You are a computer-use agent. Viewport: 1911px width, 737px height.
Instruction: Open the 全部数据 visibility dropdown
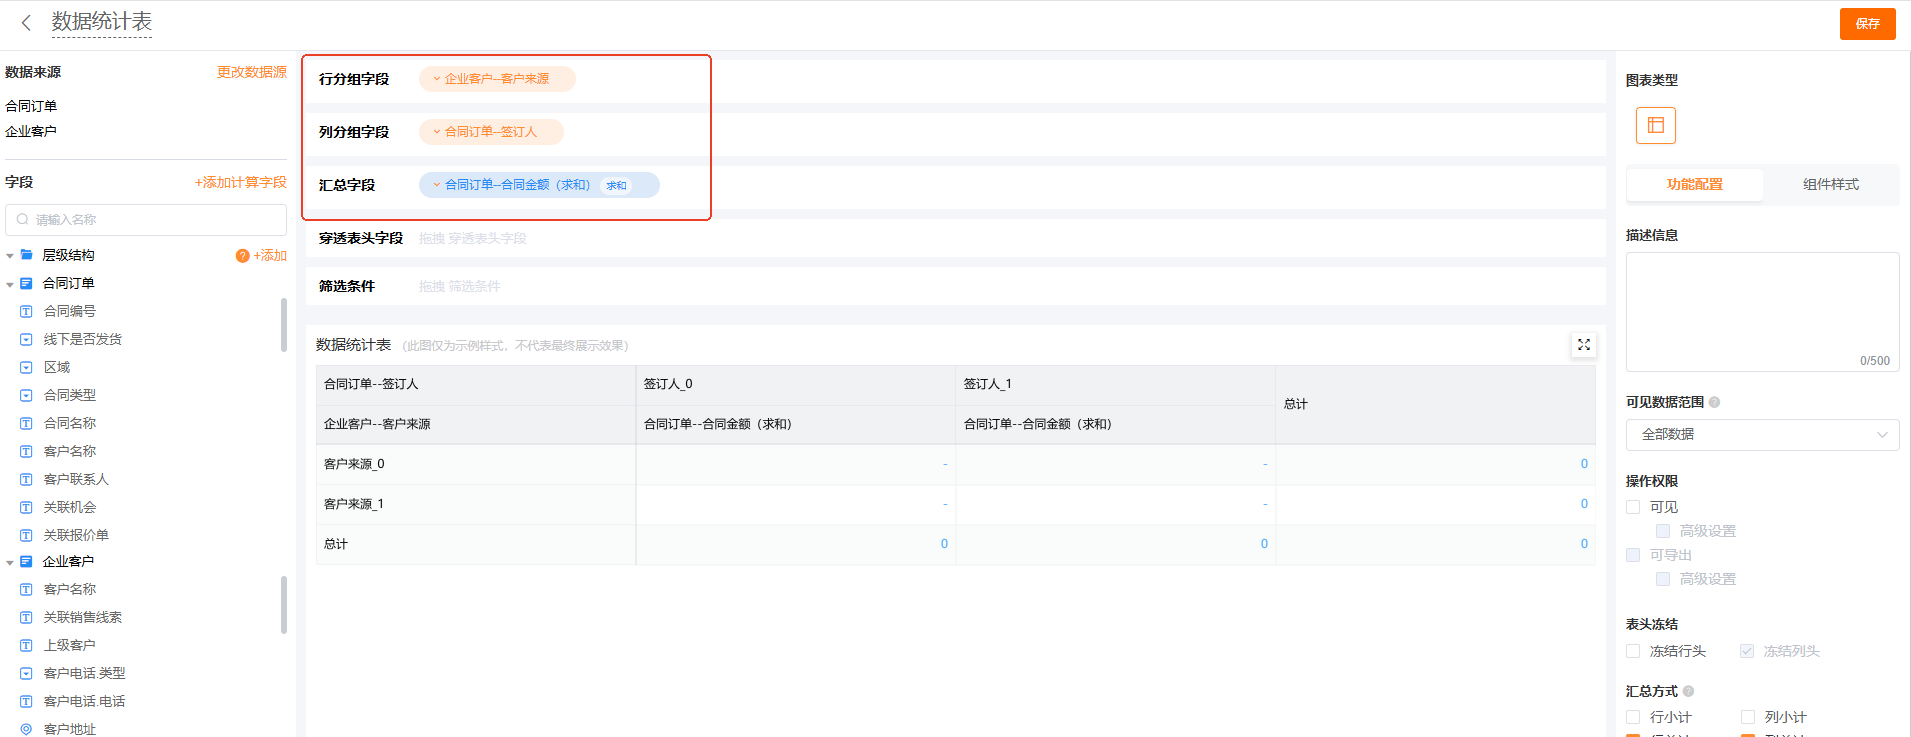click(x=1762, y=434)
